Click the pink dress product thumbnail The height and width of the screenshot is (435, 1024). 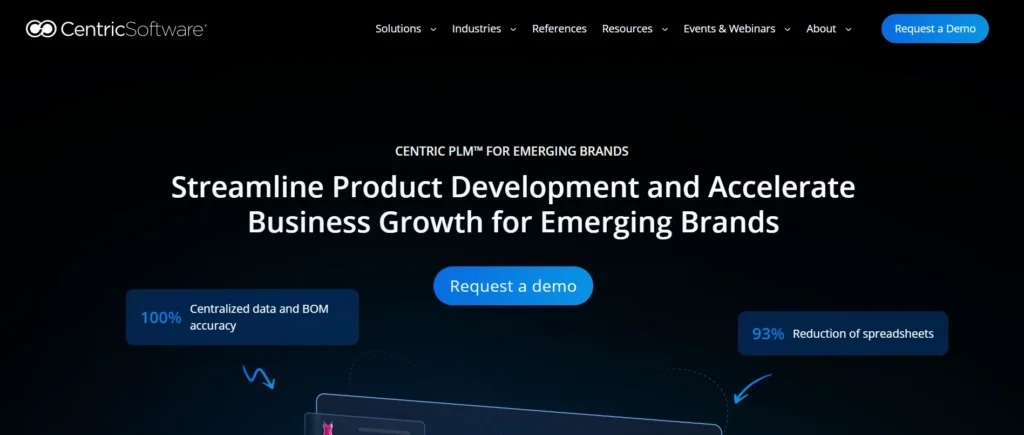pos(327,428)
